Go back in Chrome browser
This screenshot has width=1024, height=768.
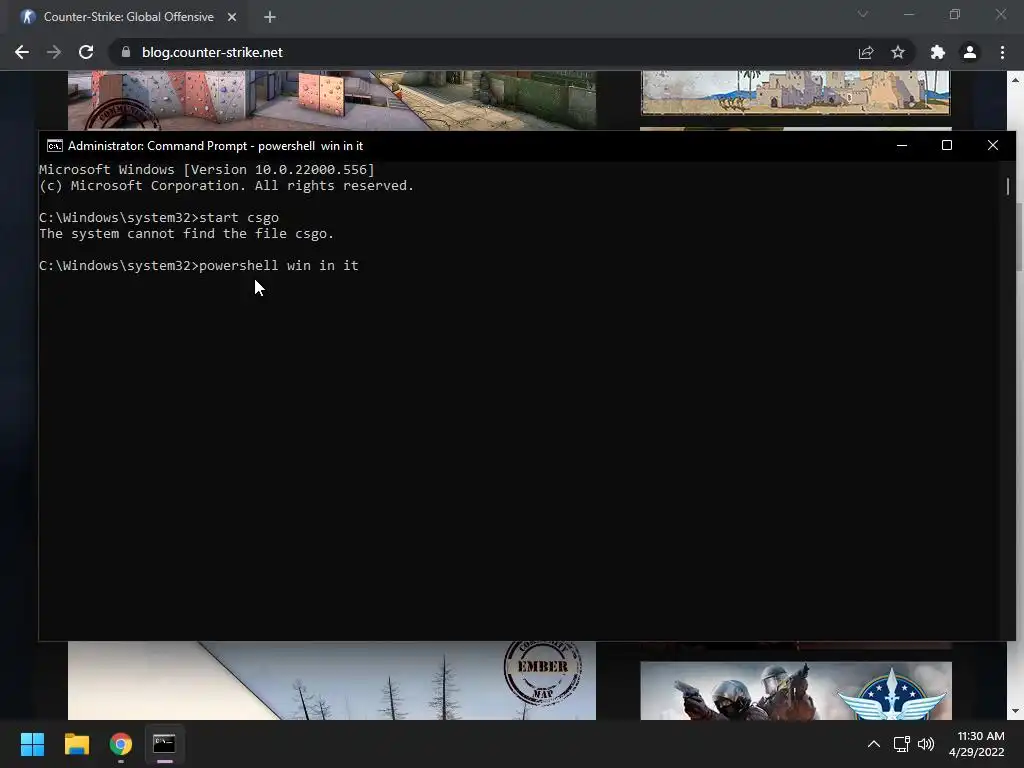click(x=22, y=52)
